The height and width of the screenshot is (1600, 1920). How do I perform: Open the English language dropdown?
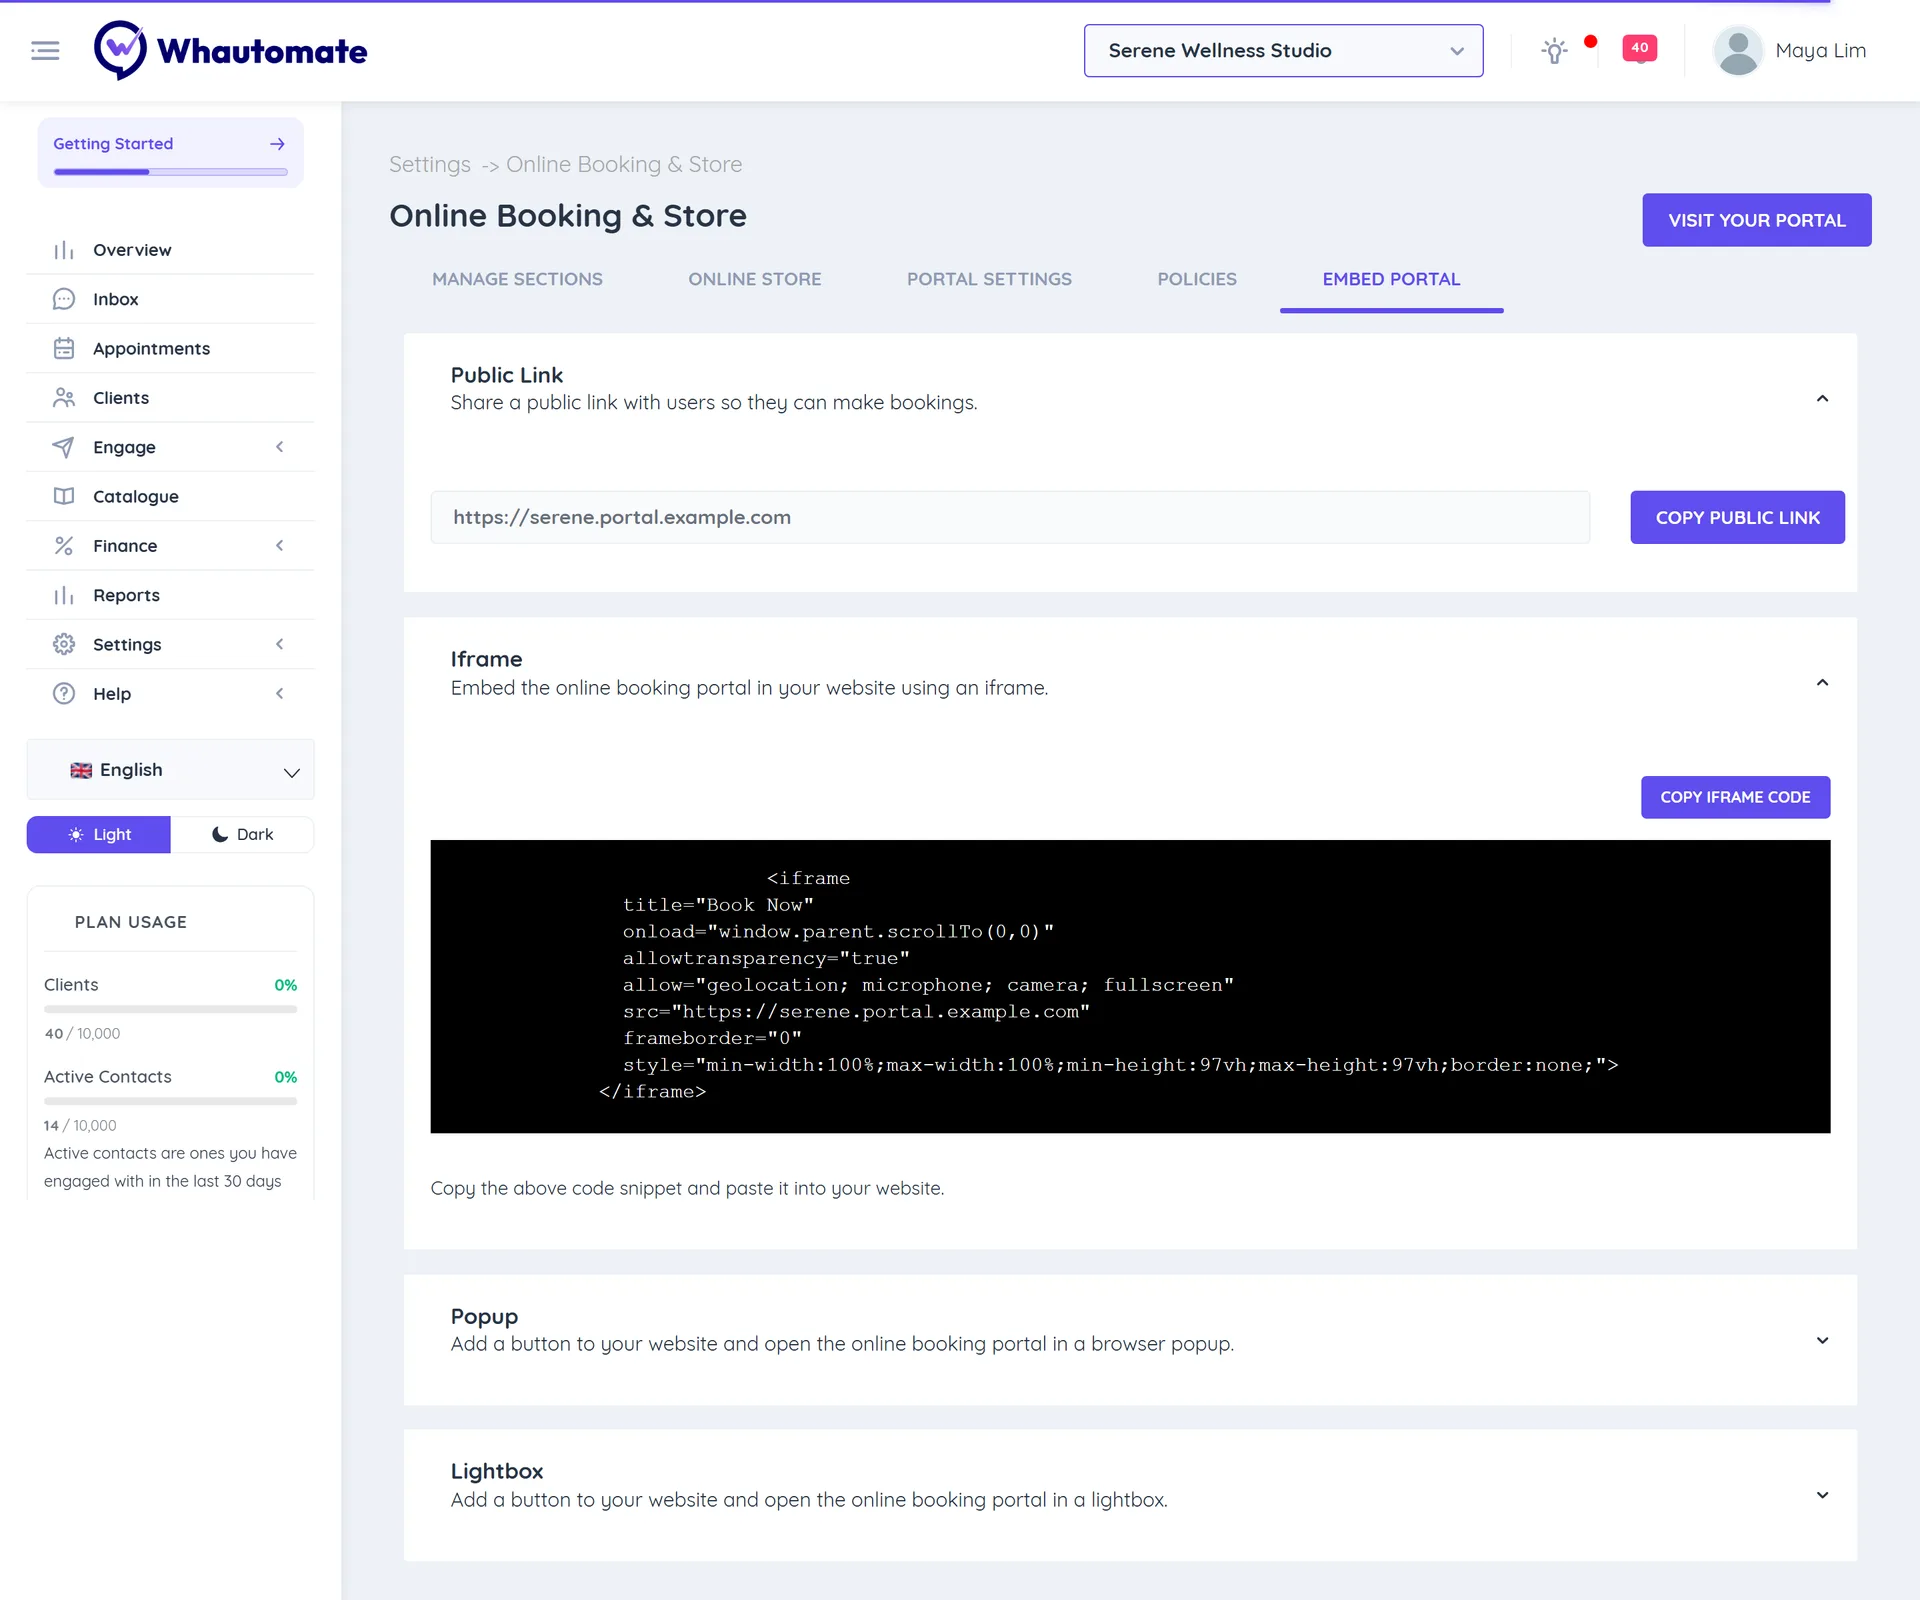[x=171, y=770]
